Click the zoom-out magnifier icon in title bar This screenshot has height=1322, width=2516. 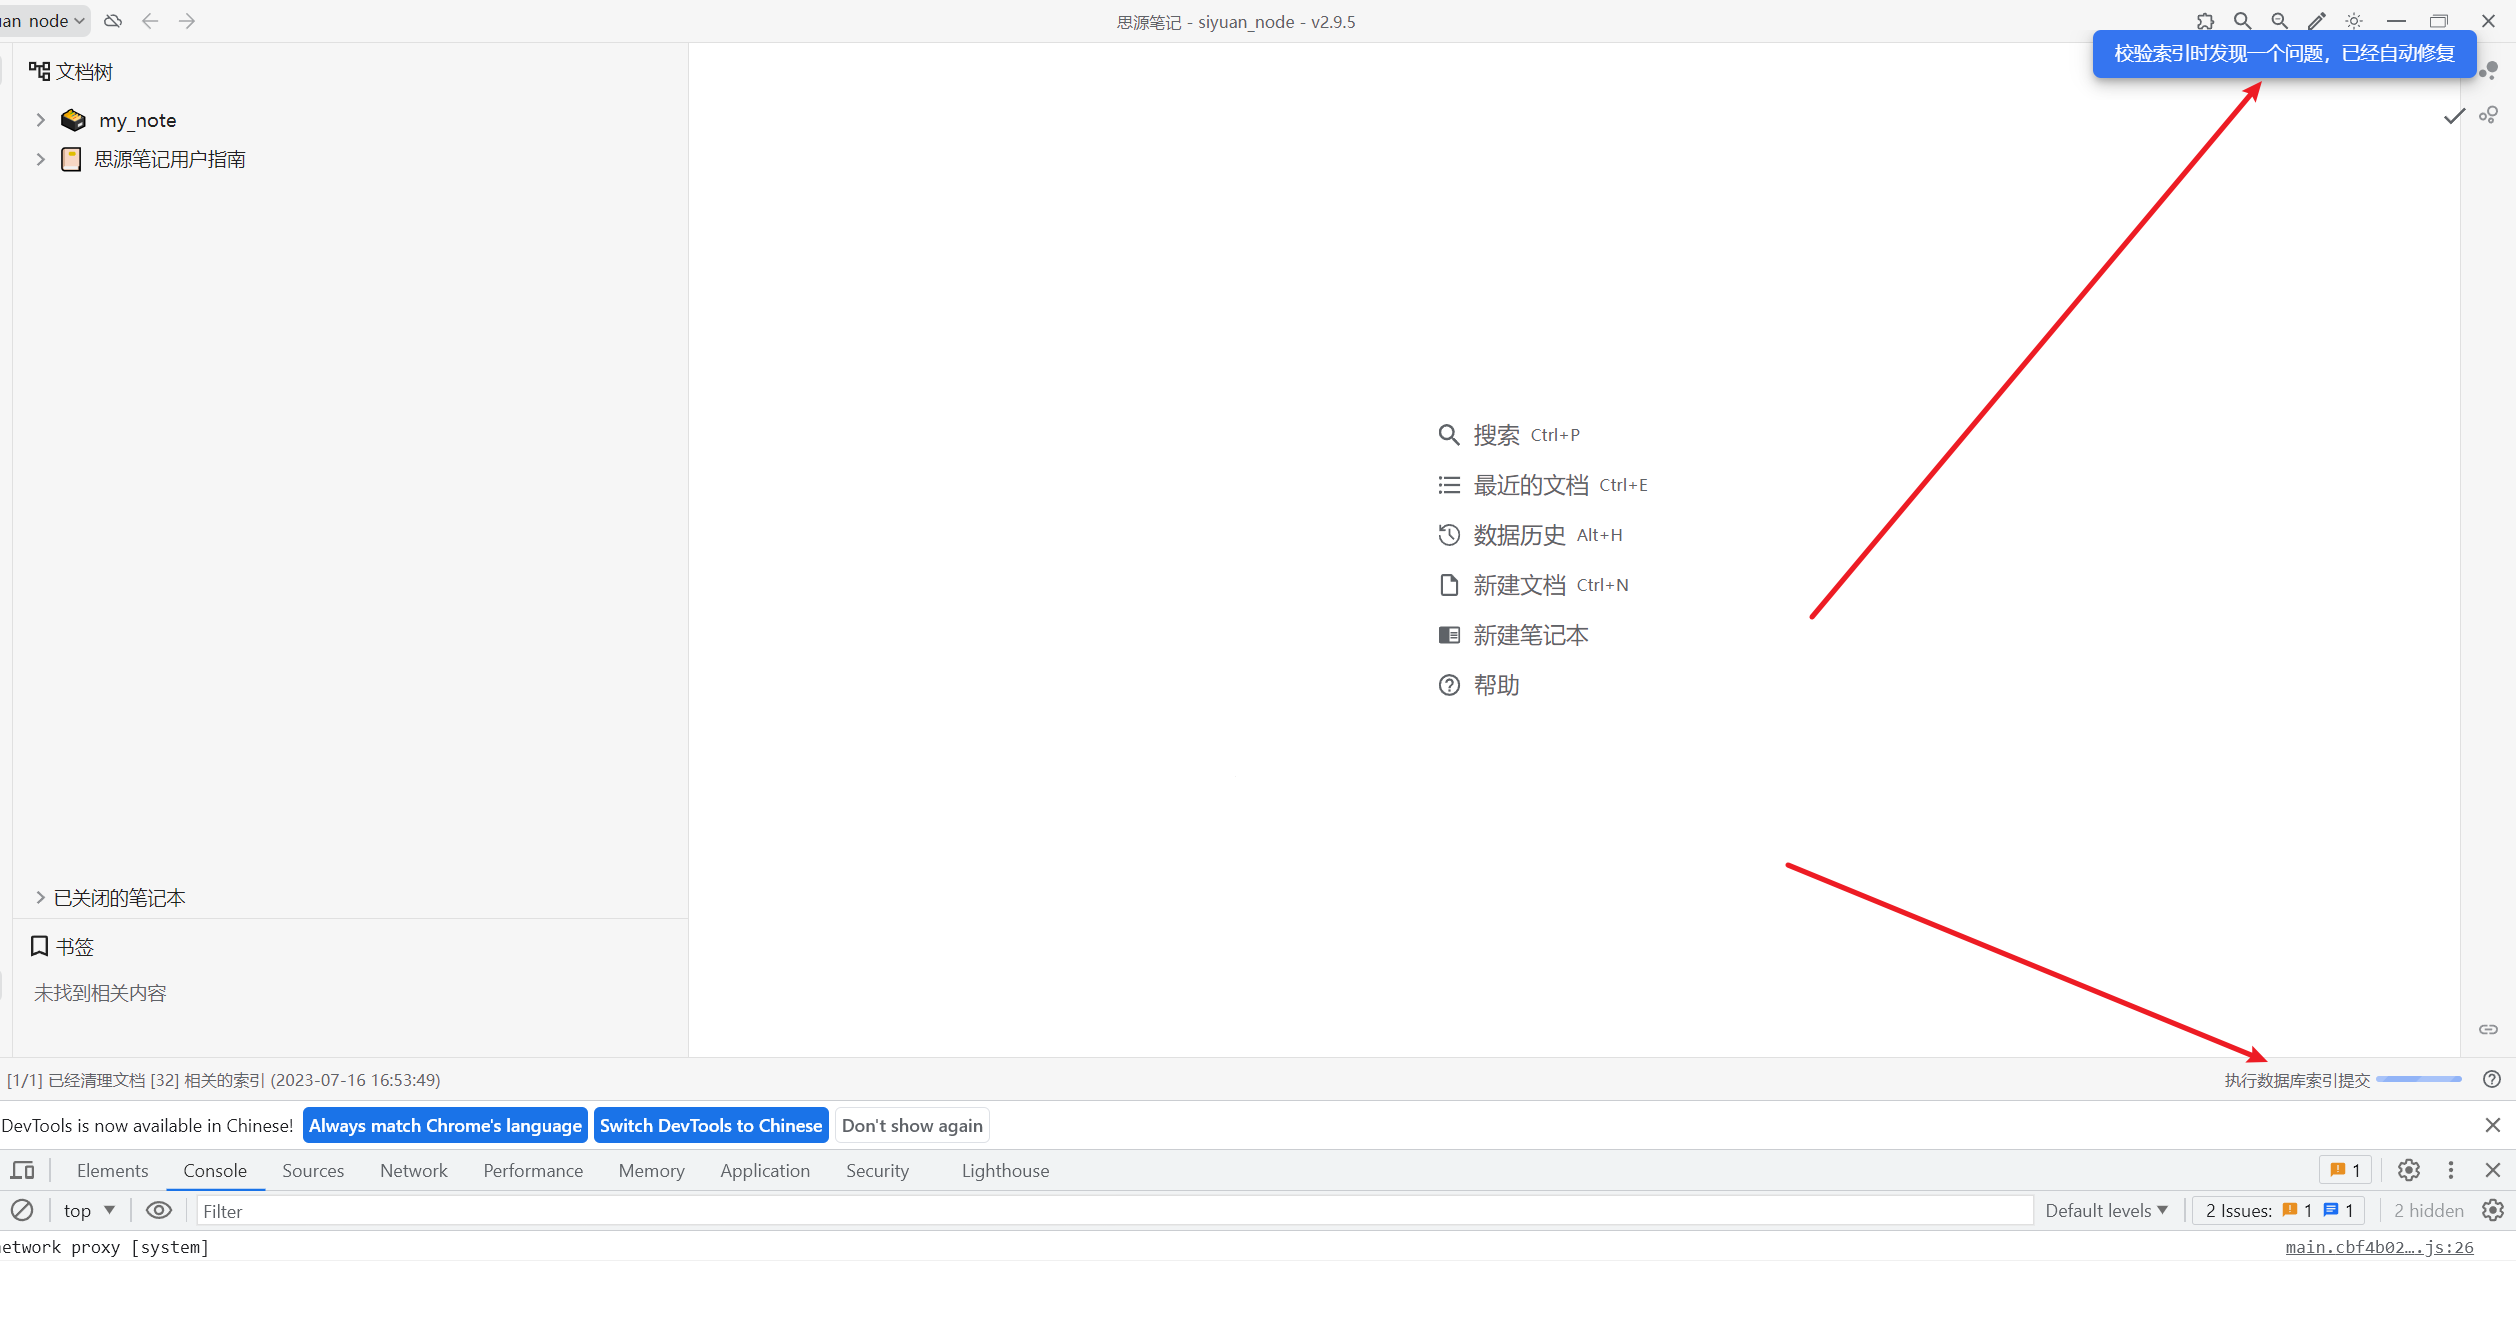pos(2279,21)
